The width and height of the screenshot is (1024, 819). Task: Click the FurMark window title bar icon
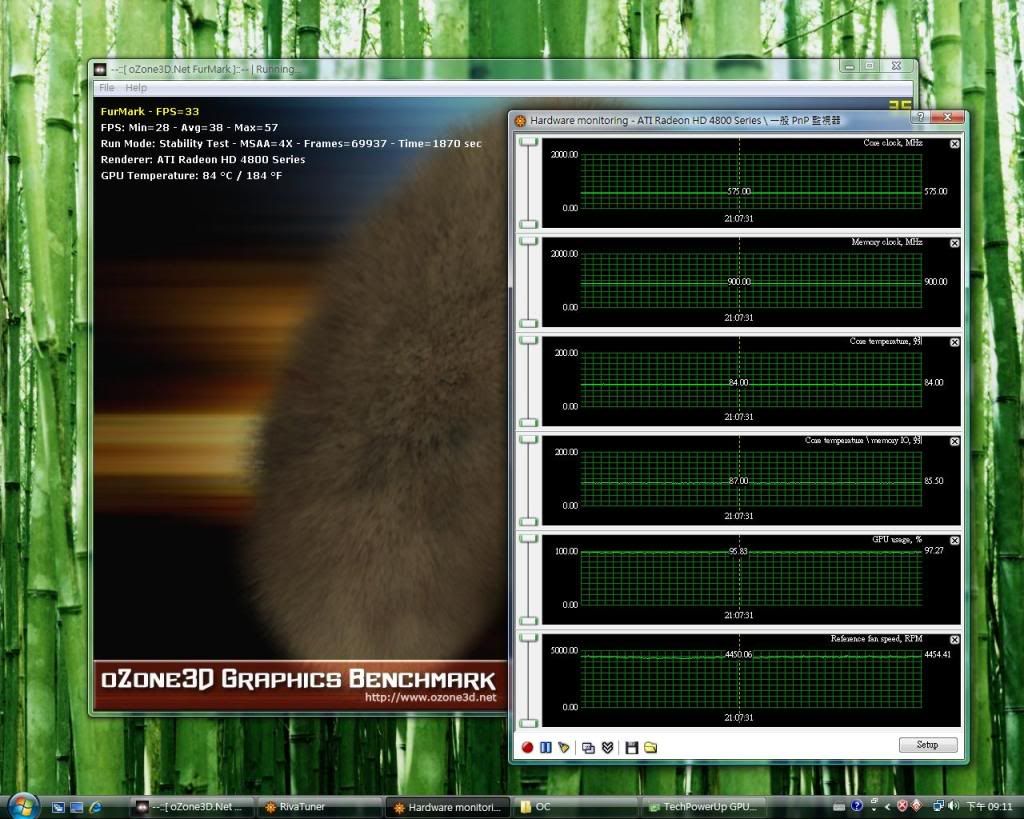pyautogui.click(x=100, y=69)
